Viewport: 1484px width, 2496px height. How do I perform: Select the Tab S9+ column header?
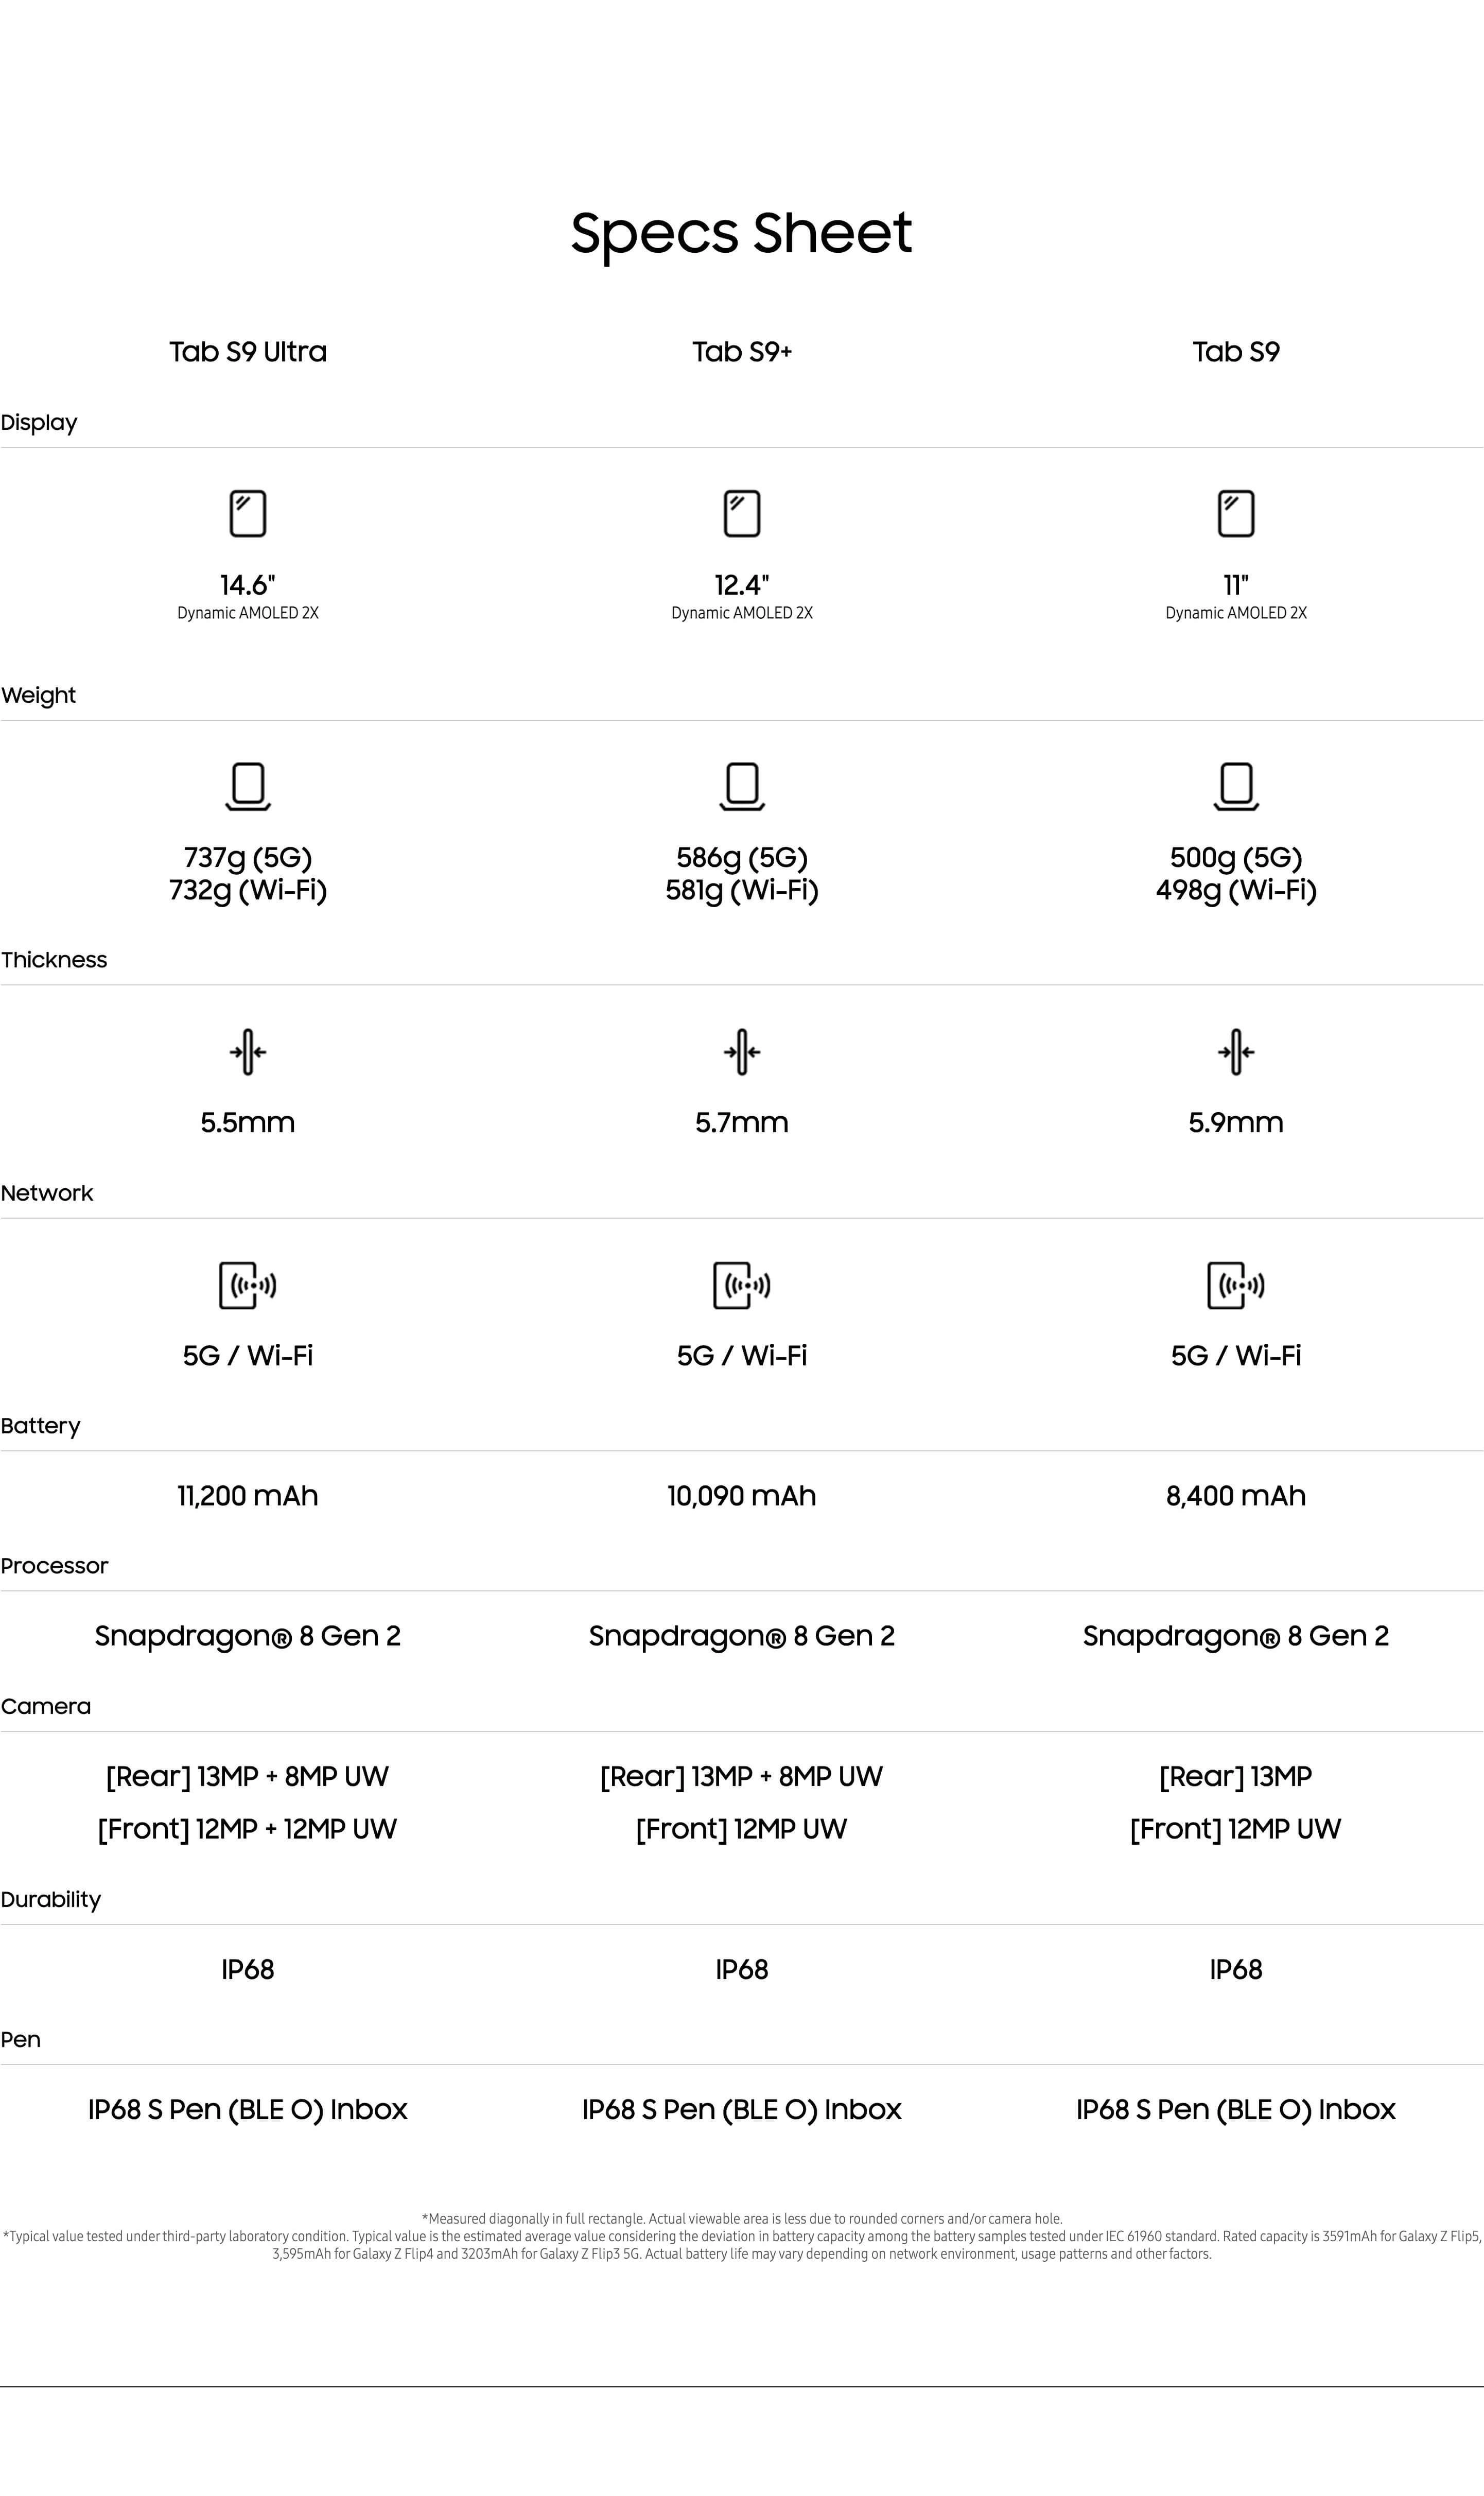pos(742,352)
